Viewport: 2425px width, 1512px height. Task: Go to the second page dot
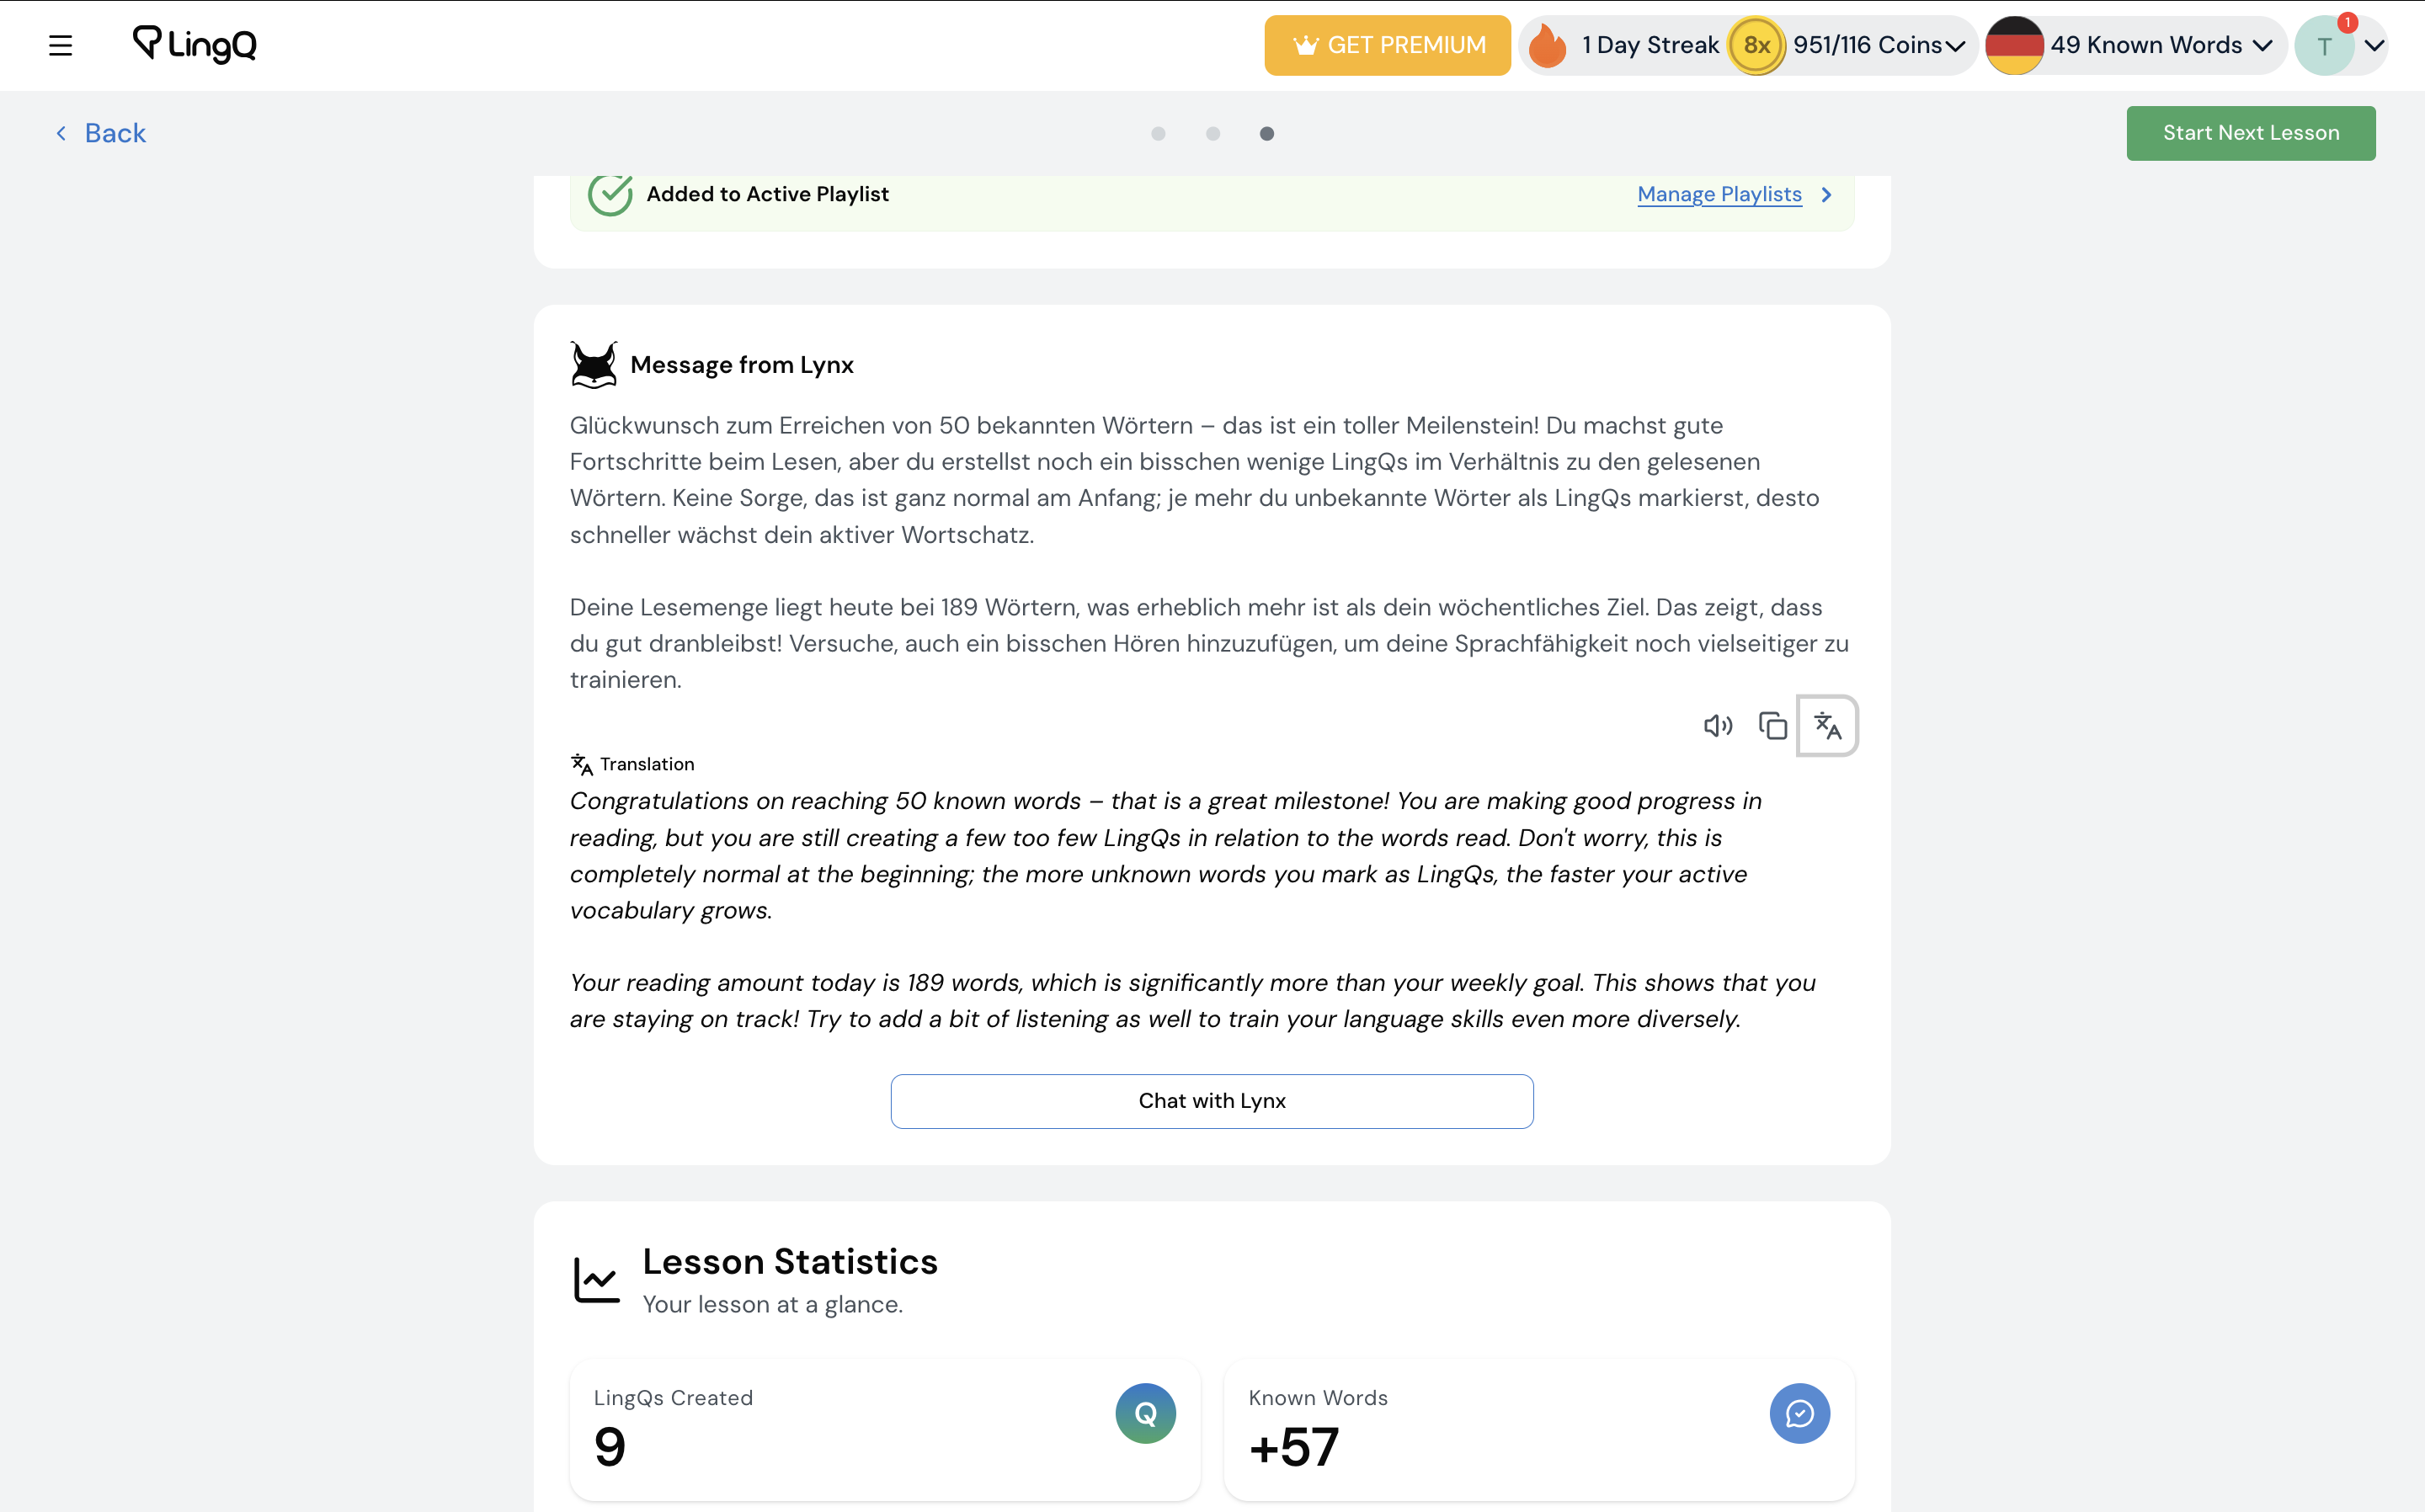point(1213,134)
